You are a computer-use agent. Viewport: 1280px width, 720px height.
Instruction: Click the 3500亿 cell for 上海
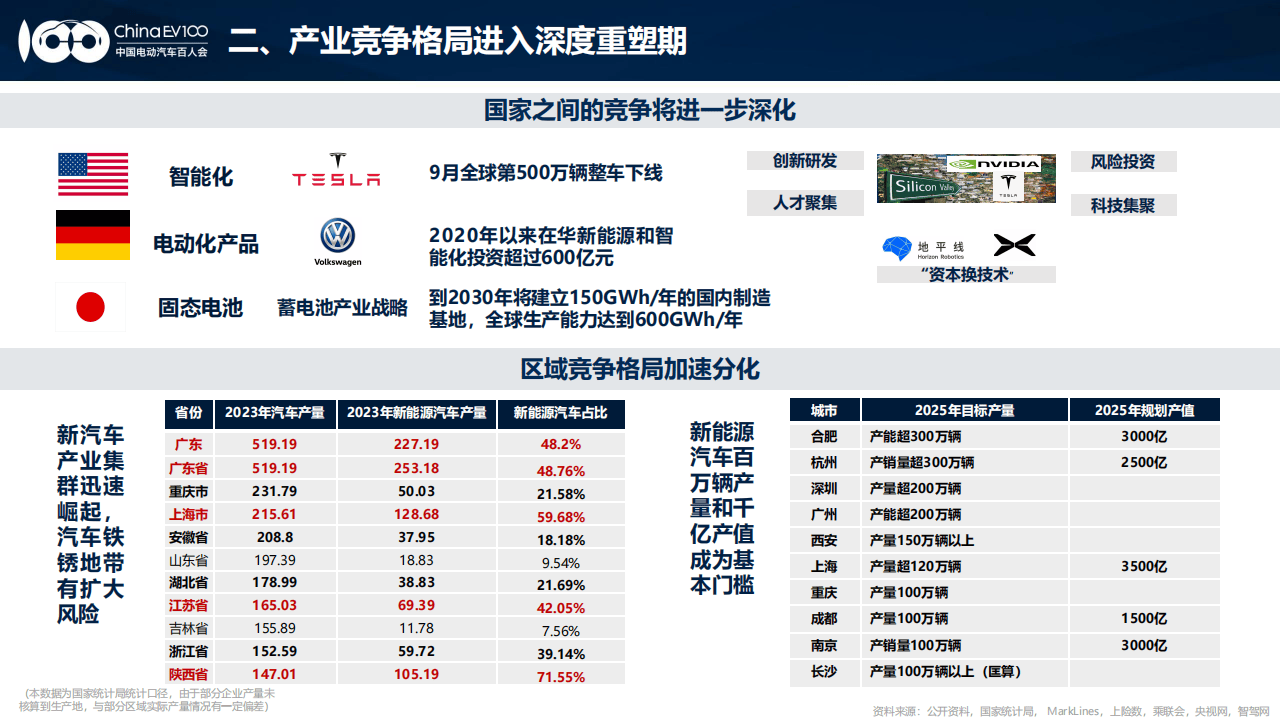click(1144, 566)
